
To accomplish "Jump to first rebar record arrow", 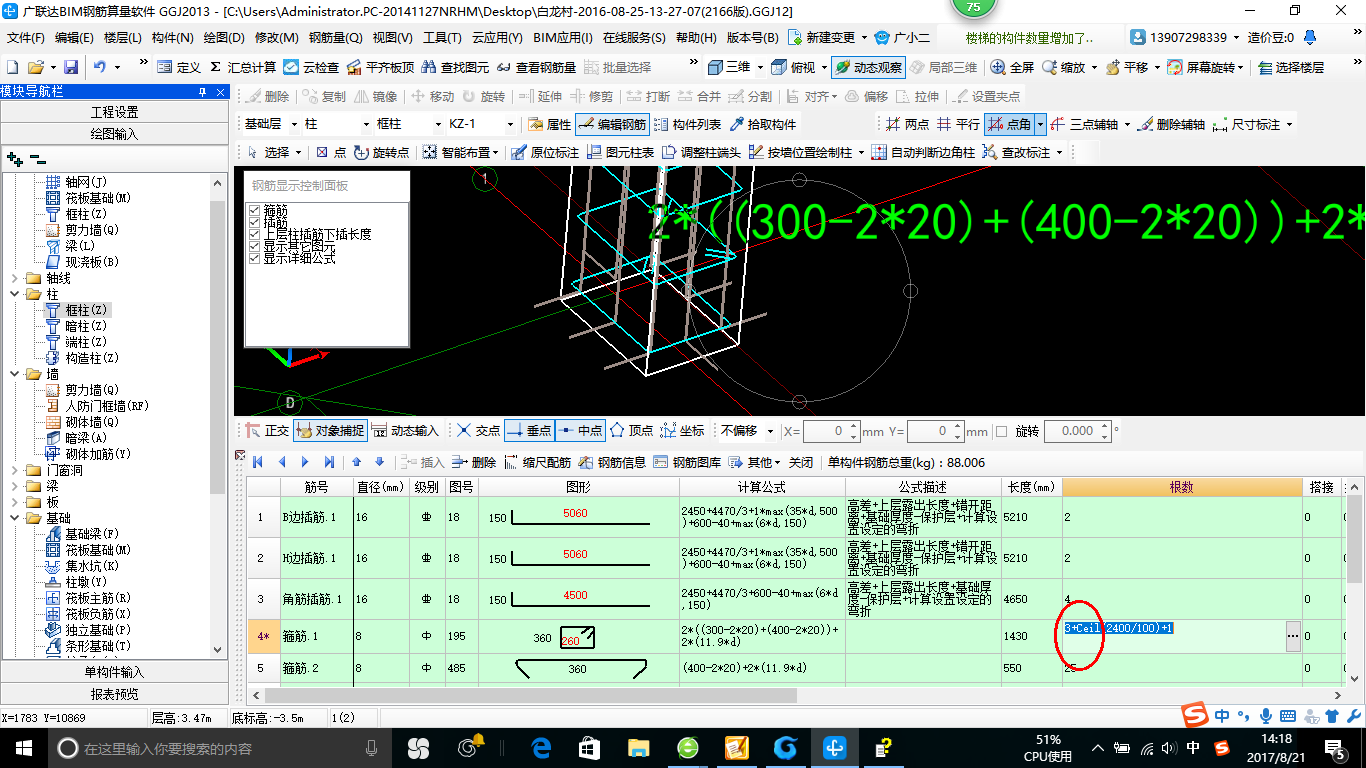I will [x=257, y=462].
